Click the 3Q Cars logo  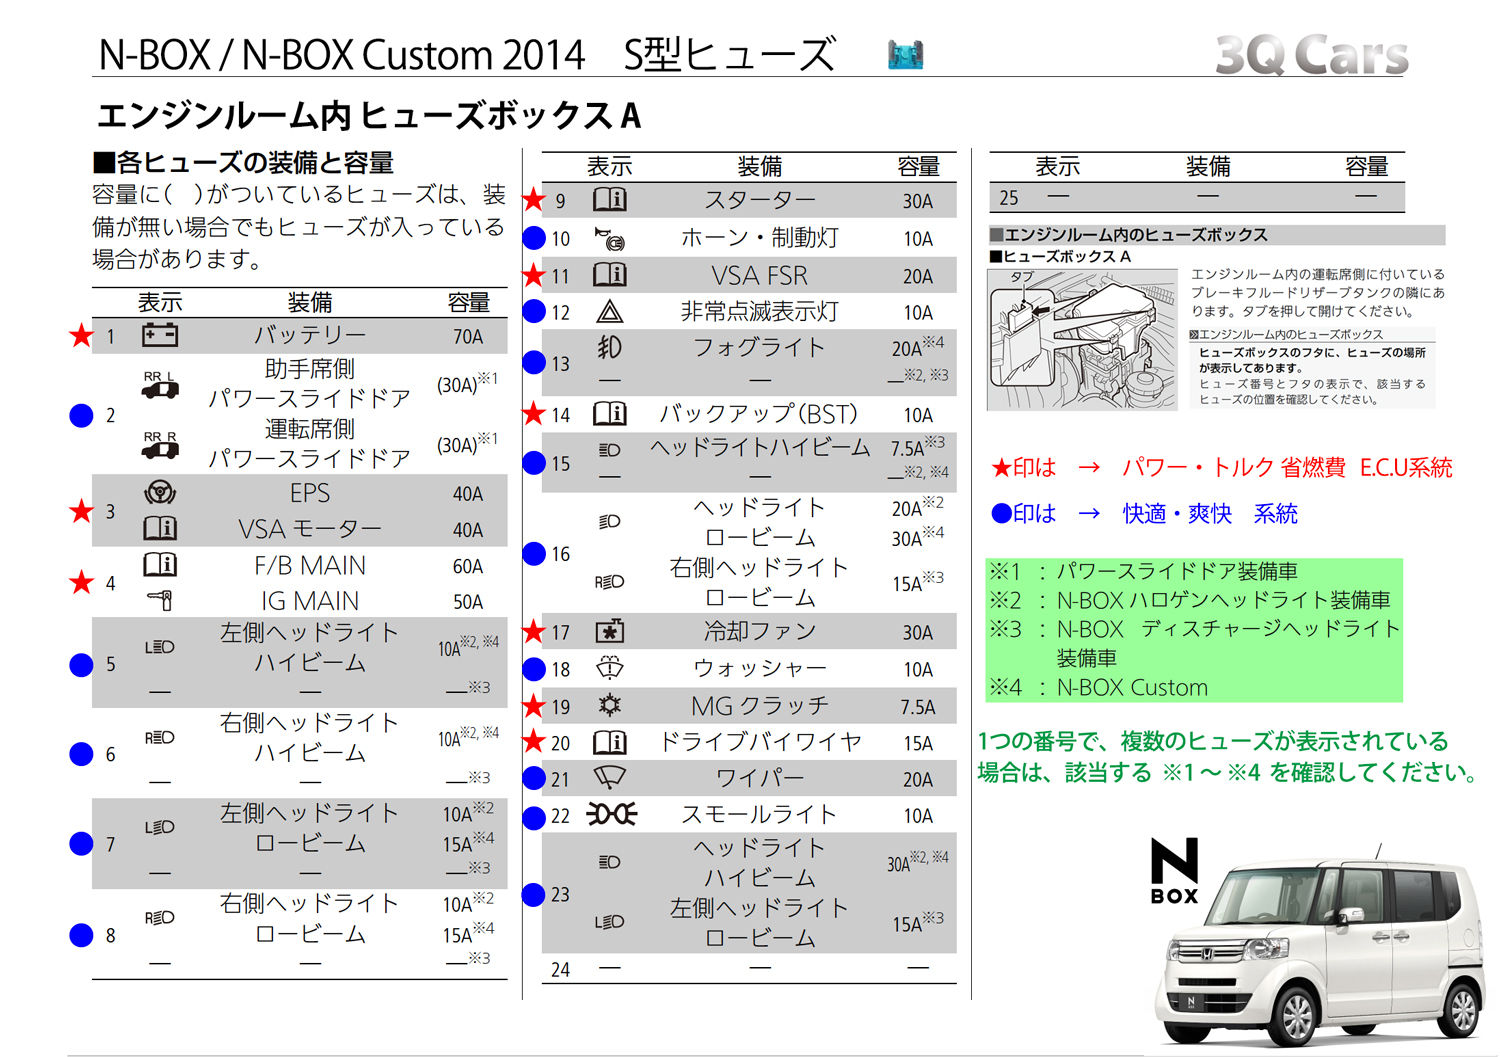pyautogui.click(x=1311, y=53)
